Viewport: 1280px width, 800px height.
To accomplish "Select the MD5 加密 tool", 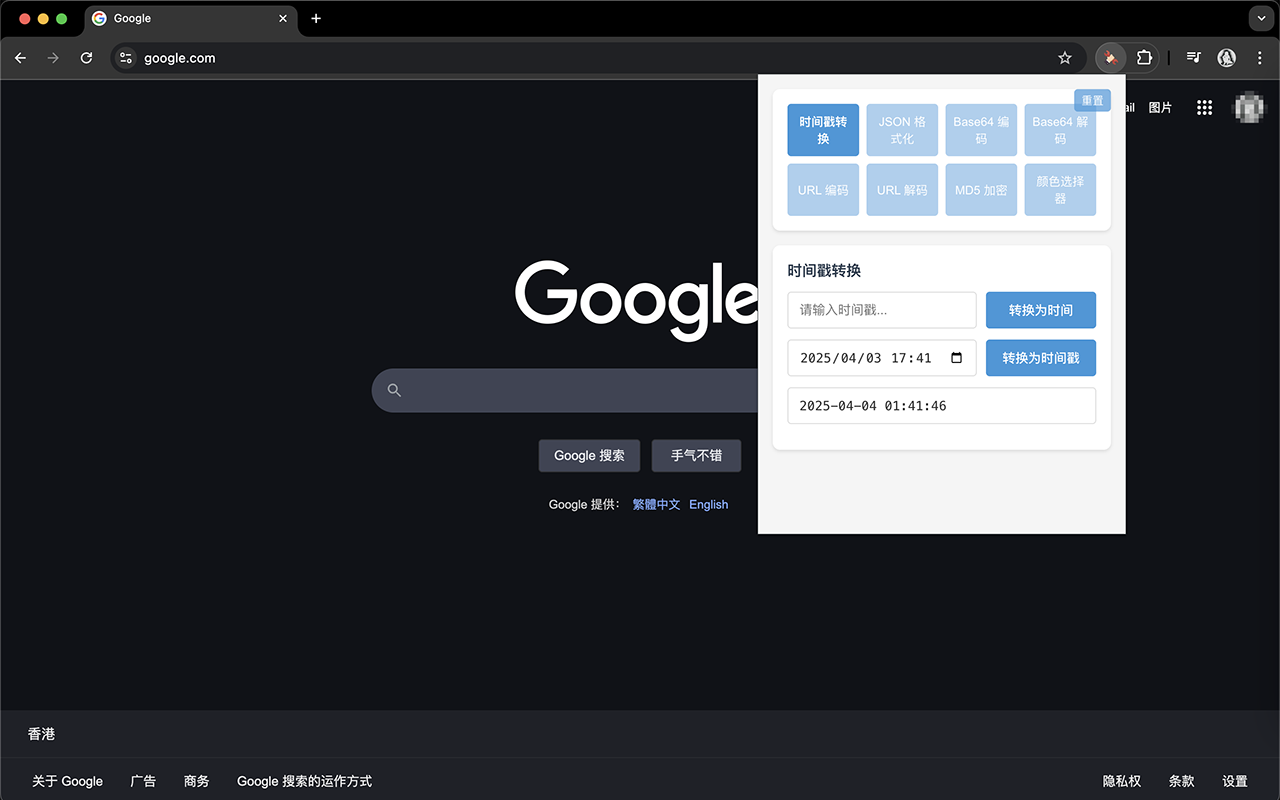I will [x=980, y=189].
